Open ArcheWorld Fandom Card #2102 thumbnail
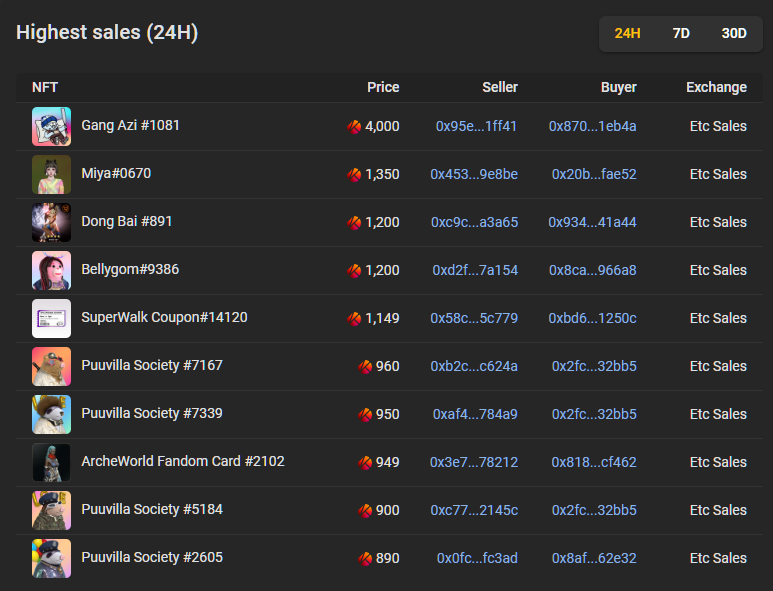 tap(51, 462)
